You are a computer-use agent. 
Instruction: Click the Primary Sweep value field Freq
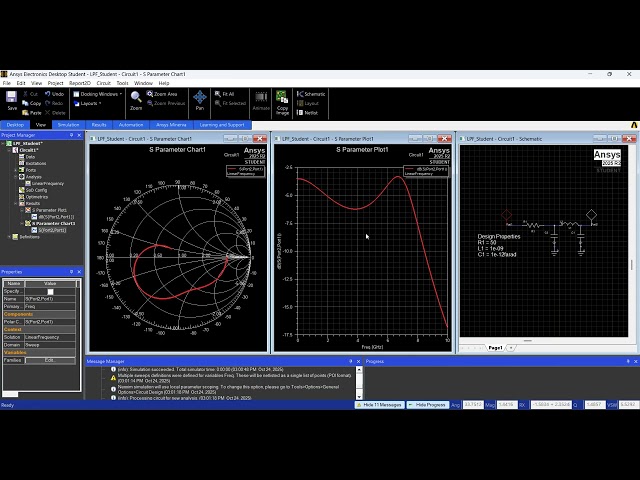click(50, 307)
